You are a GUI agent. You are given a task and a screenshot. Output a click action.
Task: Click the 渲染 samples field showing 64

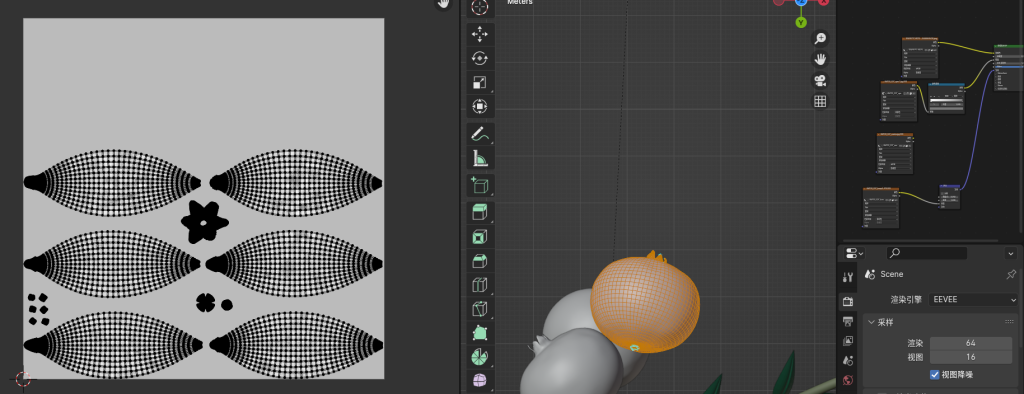(970, 343)
